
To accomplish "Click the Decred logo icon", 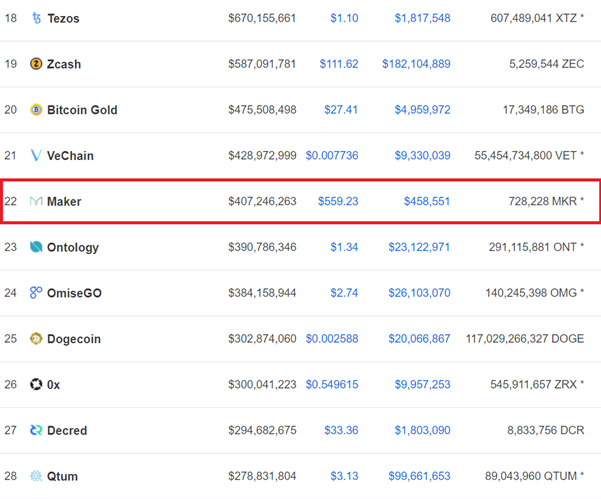I will point(36,430).
